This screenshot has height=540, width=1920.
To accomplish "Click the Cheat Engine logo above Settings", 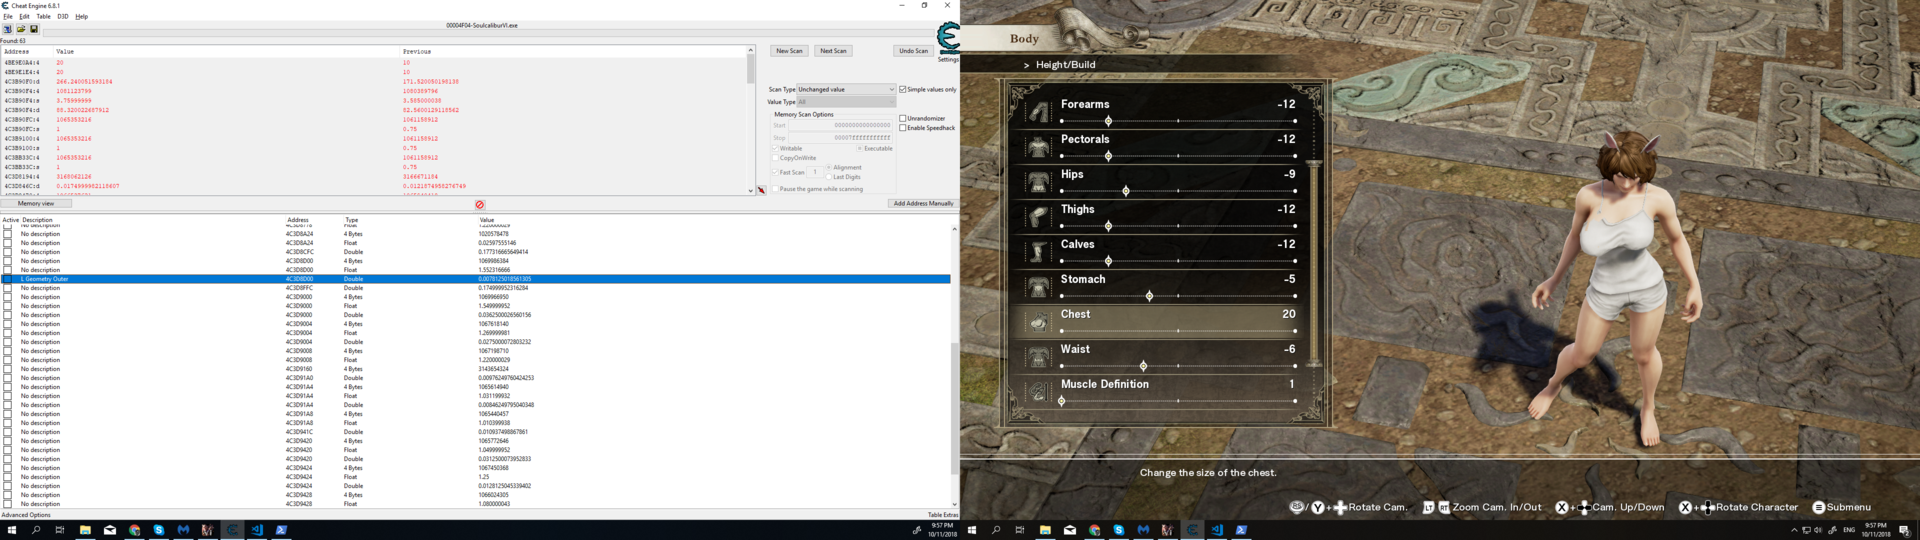I will pyautogui.click(x=948, y=39).
